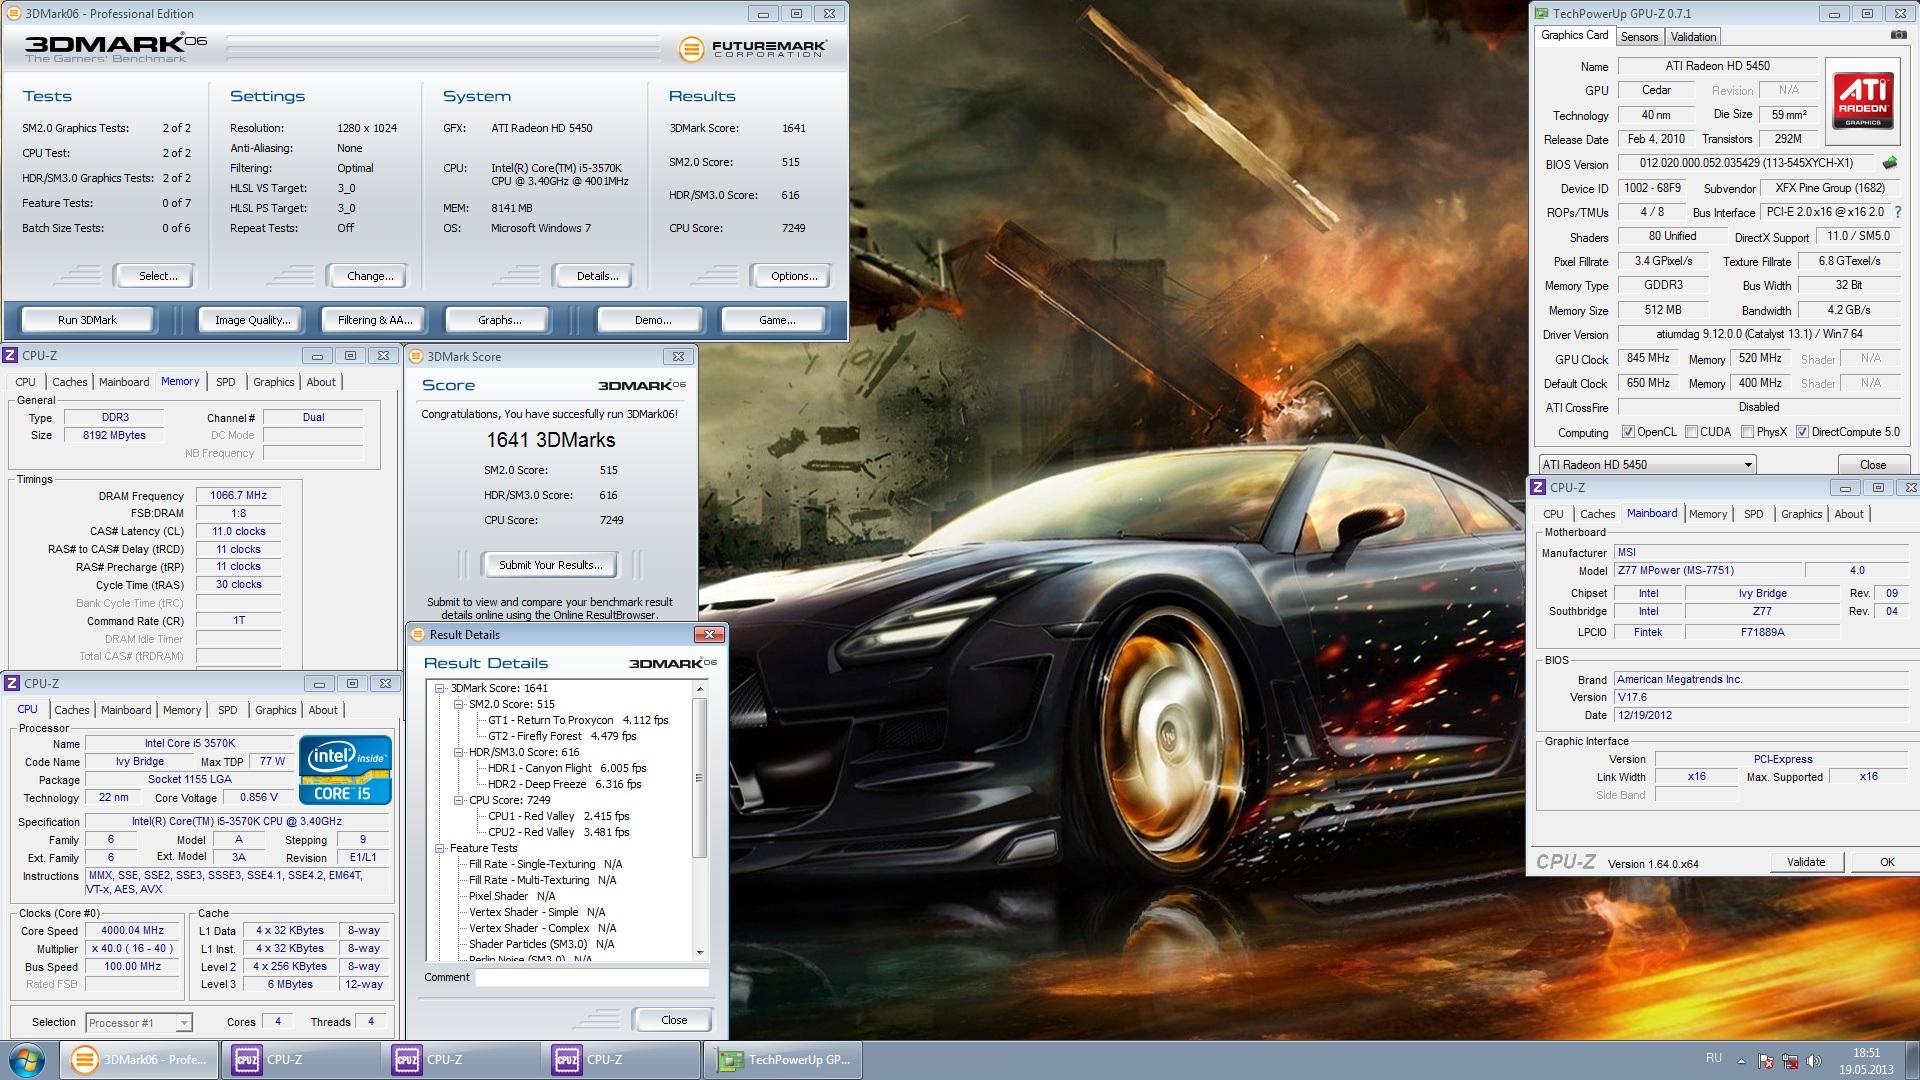Open About tab in CPU-Z Memory window
The width and height of the screenshot is (1920, 1080).
pos(321,382)
